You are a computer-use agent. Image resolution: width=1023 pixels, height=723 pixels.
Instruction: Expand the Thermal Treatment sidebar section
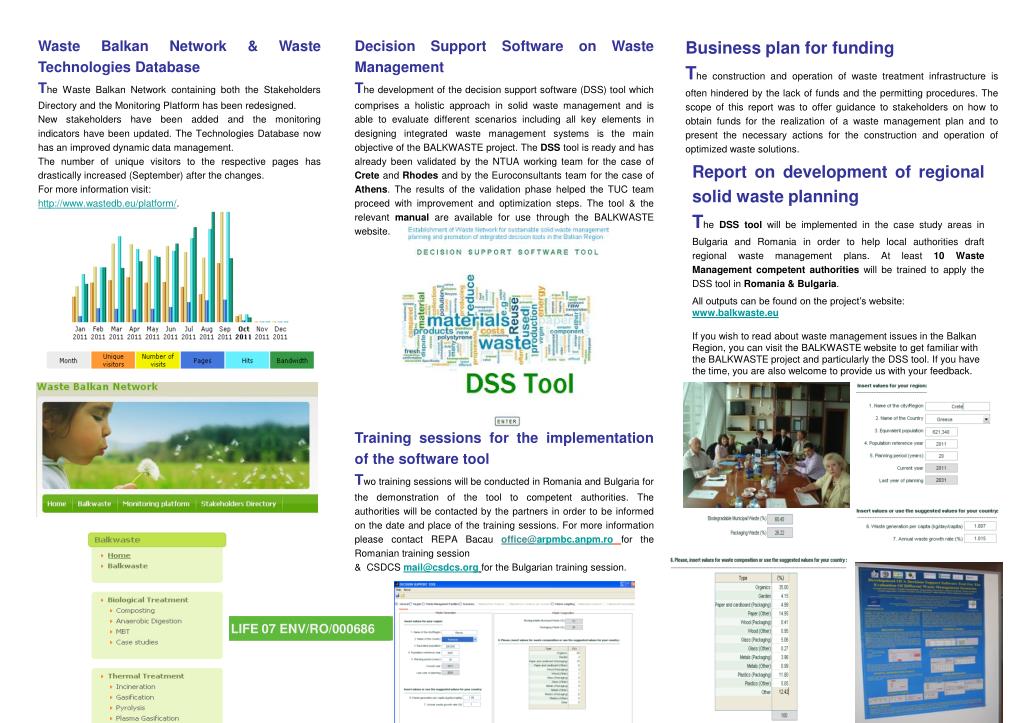click(145, 676)
